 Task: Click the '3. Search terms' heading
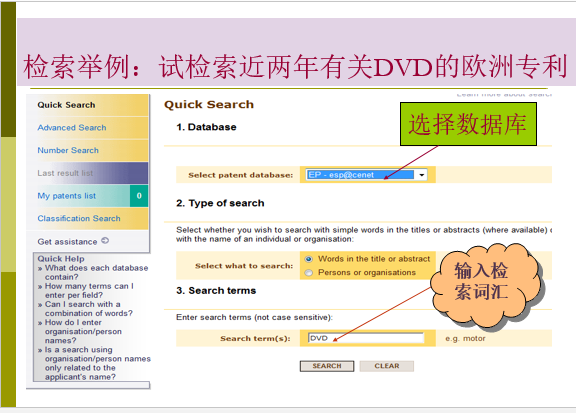216,291
